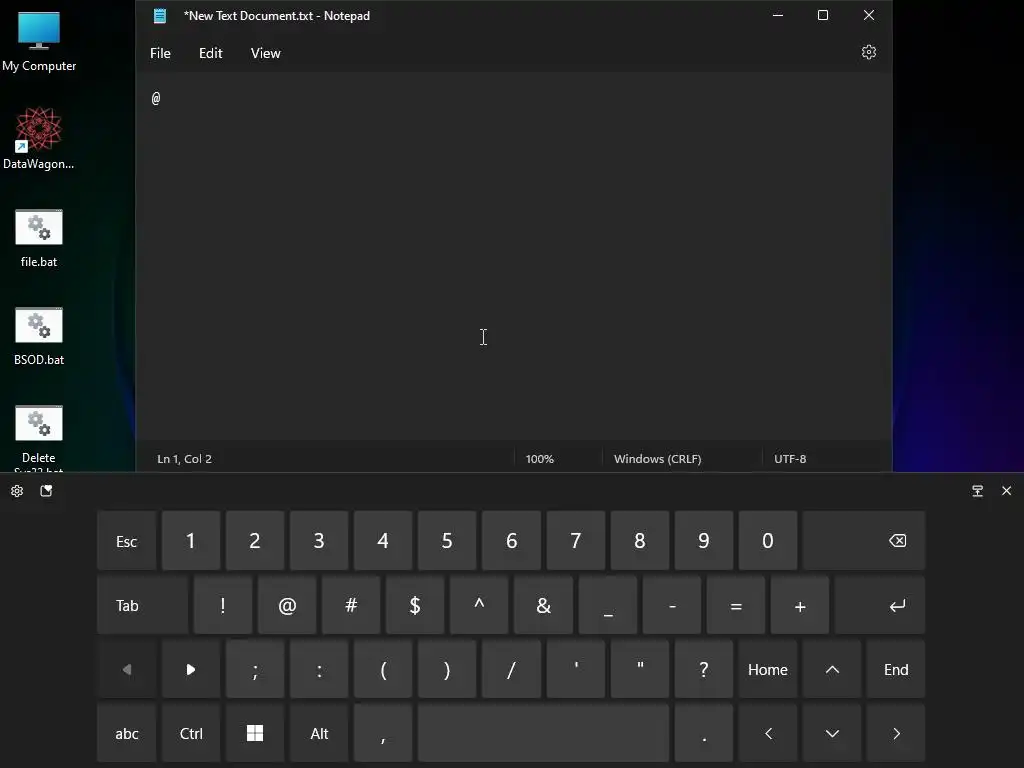Toggle the Alt key

tap(319, 733)
